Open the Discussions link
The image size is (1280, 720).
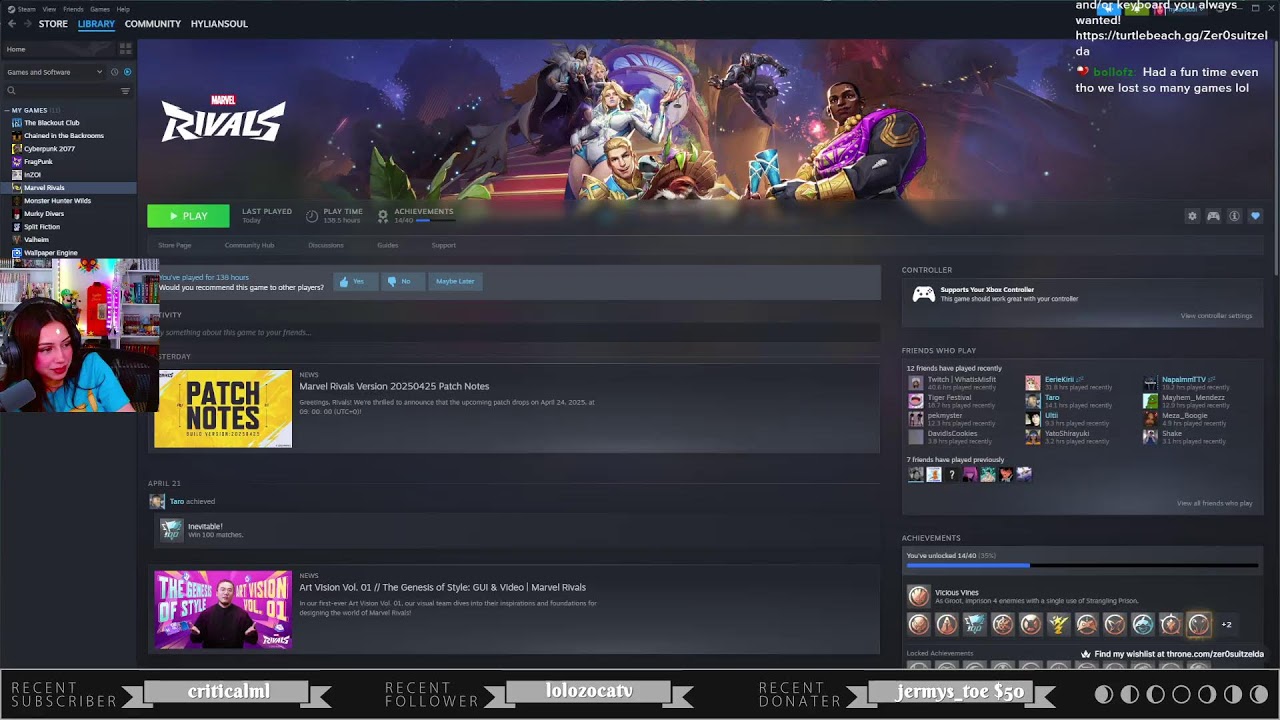tap(326, 246)
